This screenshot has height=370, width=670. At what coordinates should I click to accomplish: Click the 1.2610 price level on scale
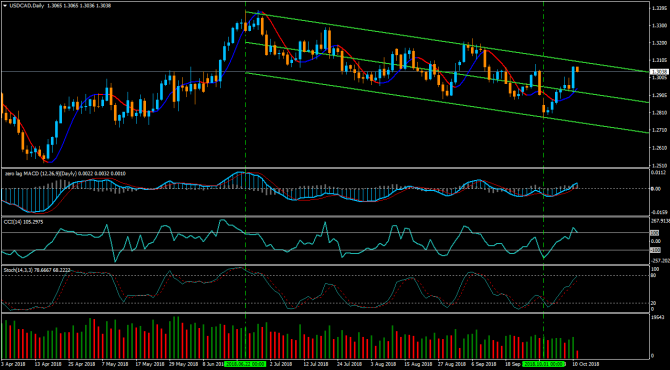point(658,147)
